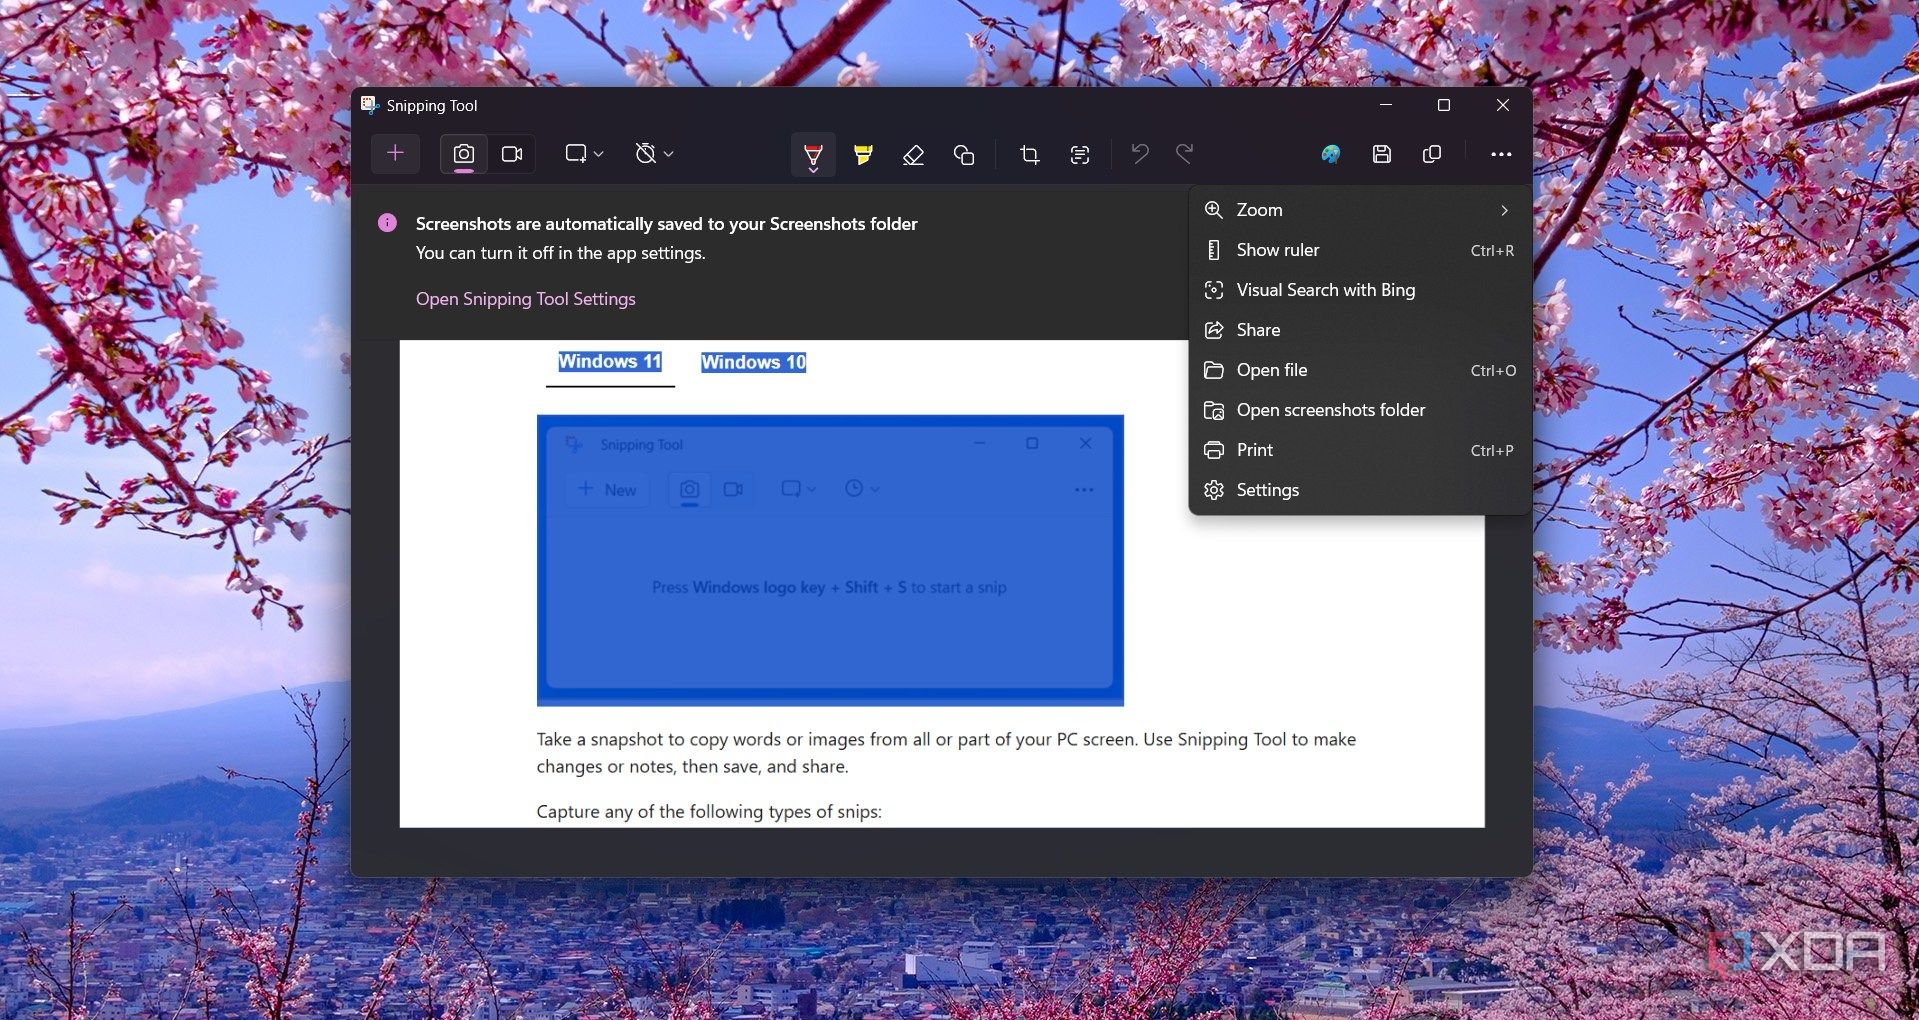Switch to Snip (camera) mode

(x=464, y=154)
